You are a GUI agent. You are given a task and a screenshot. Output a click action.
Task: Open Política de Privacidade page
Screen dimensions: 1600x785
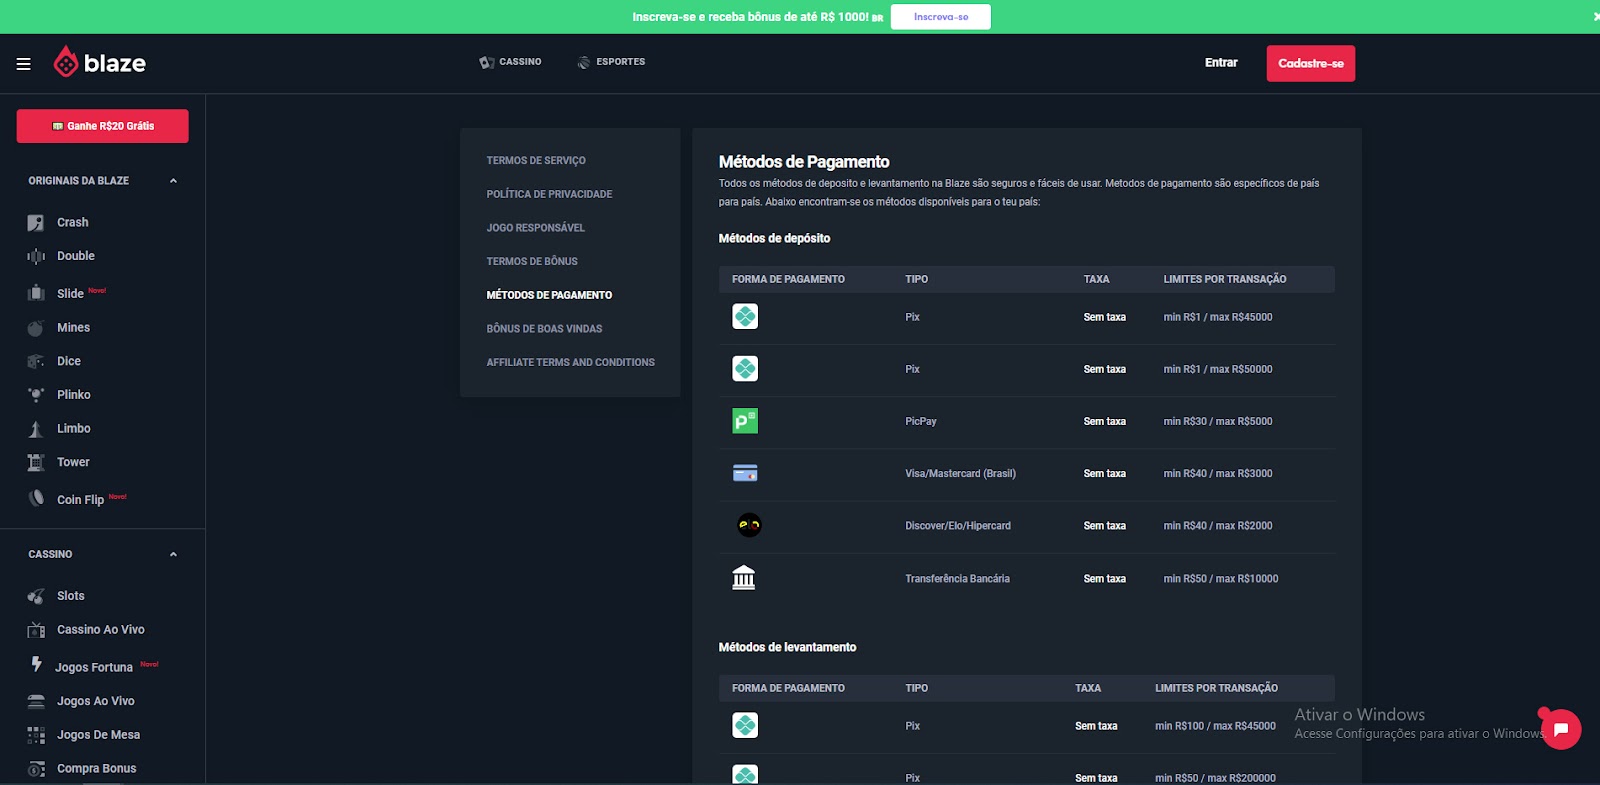tap(549, 194)
